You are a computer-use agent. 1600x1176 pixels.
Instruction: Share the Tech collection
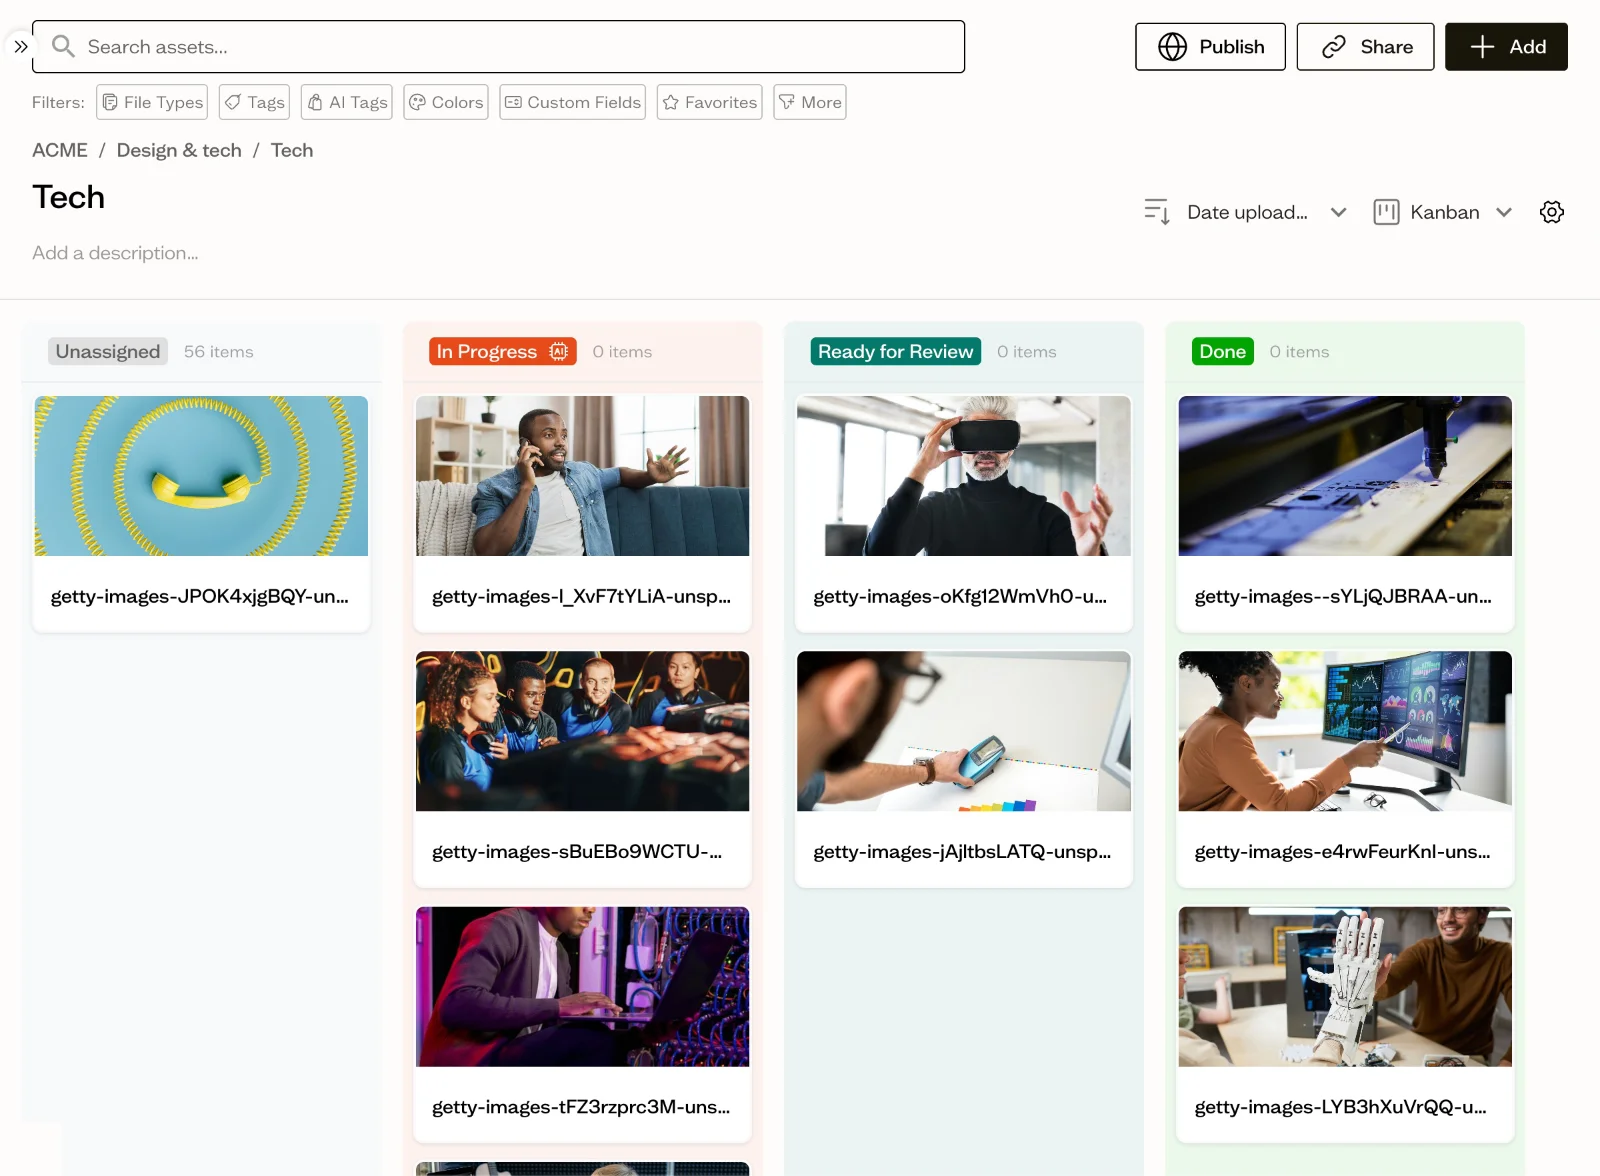(x=1365, y=47)
